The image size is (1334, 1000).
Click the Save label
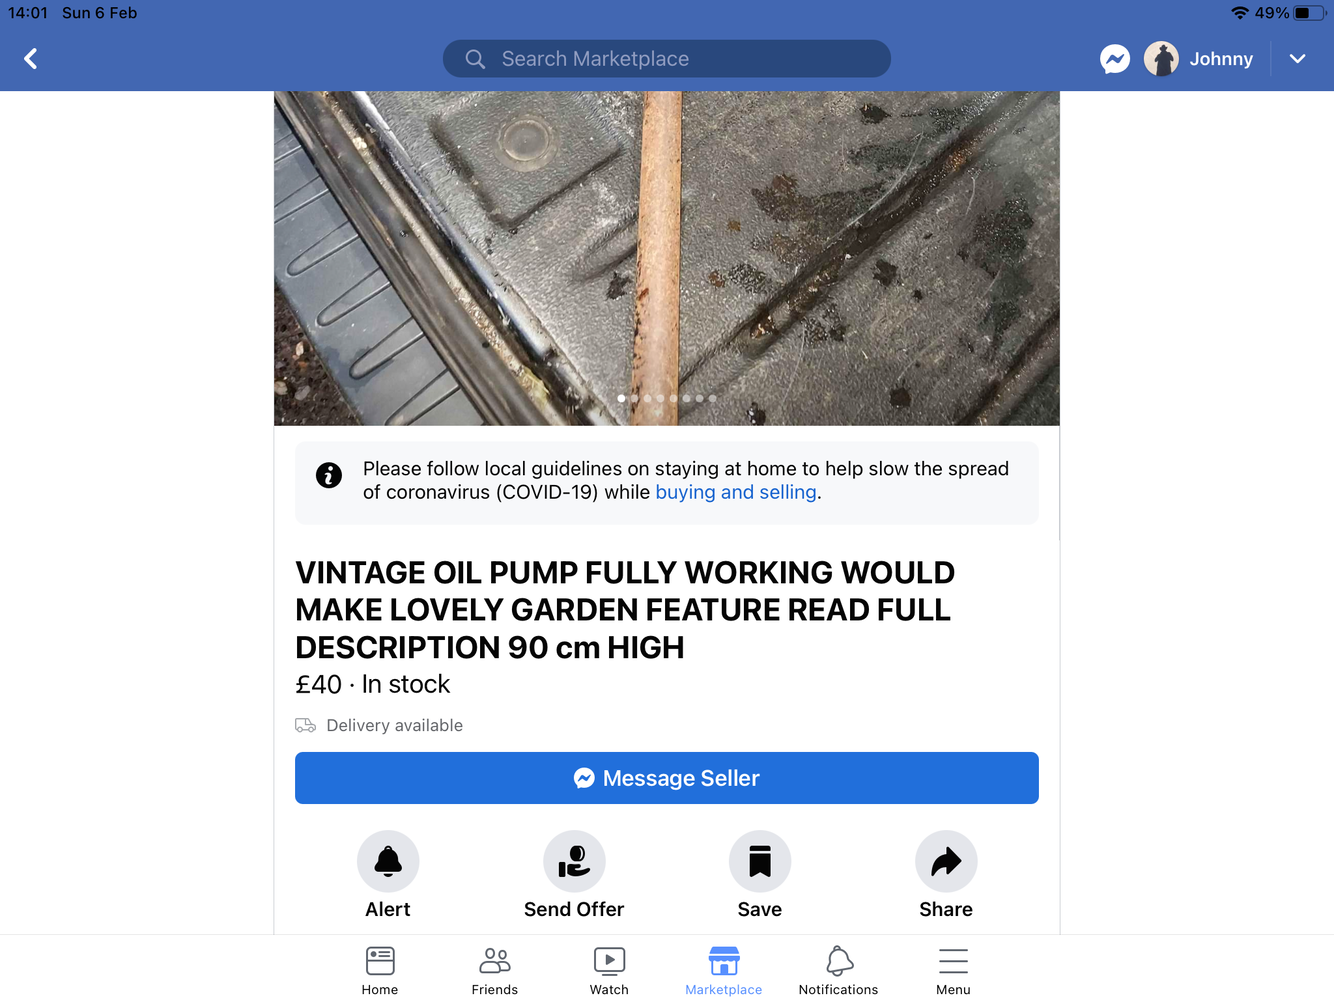coord(760,909)
